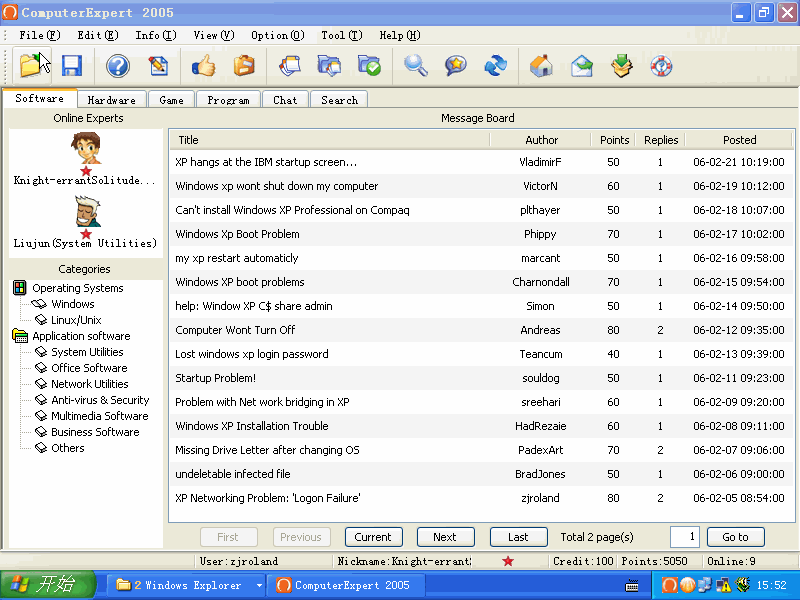Open the Tool menu
This screenshot has height=600, width=800.
tap(338, 35)
